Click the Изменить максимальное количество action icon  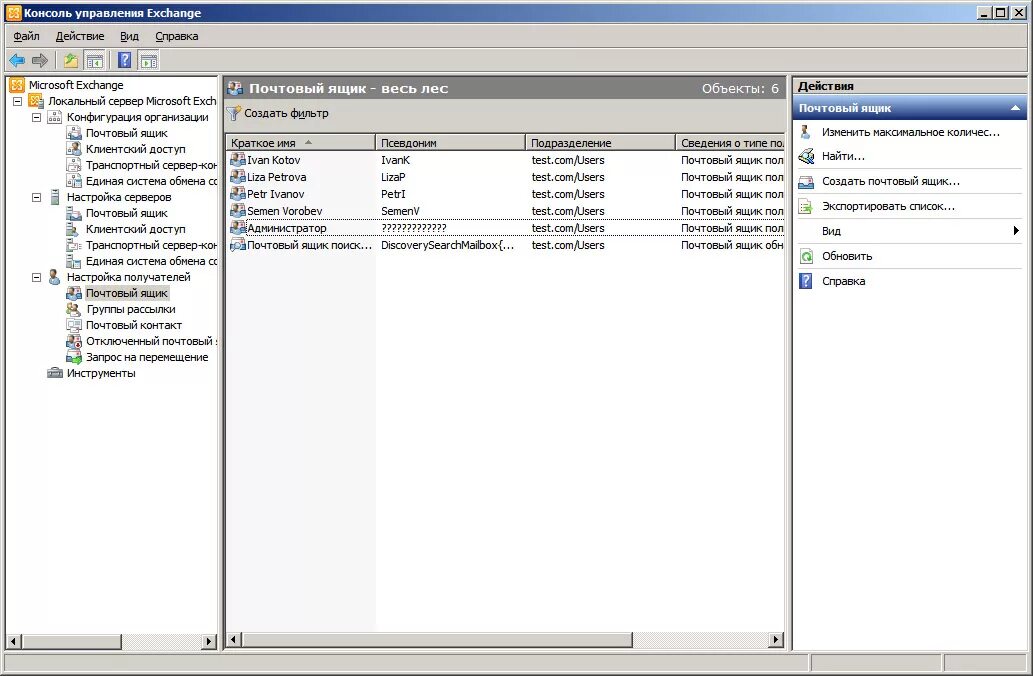tap(806, 132)
